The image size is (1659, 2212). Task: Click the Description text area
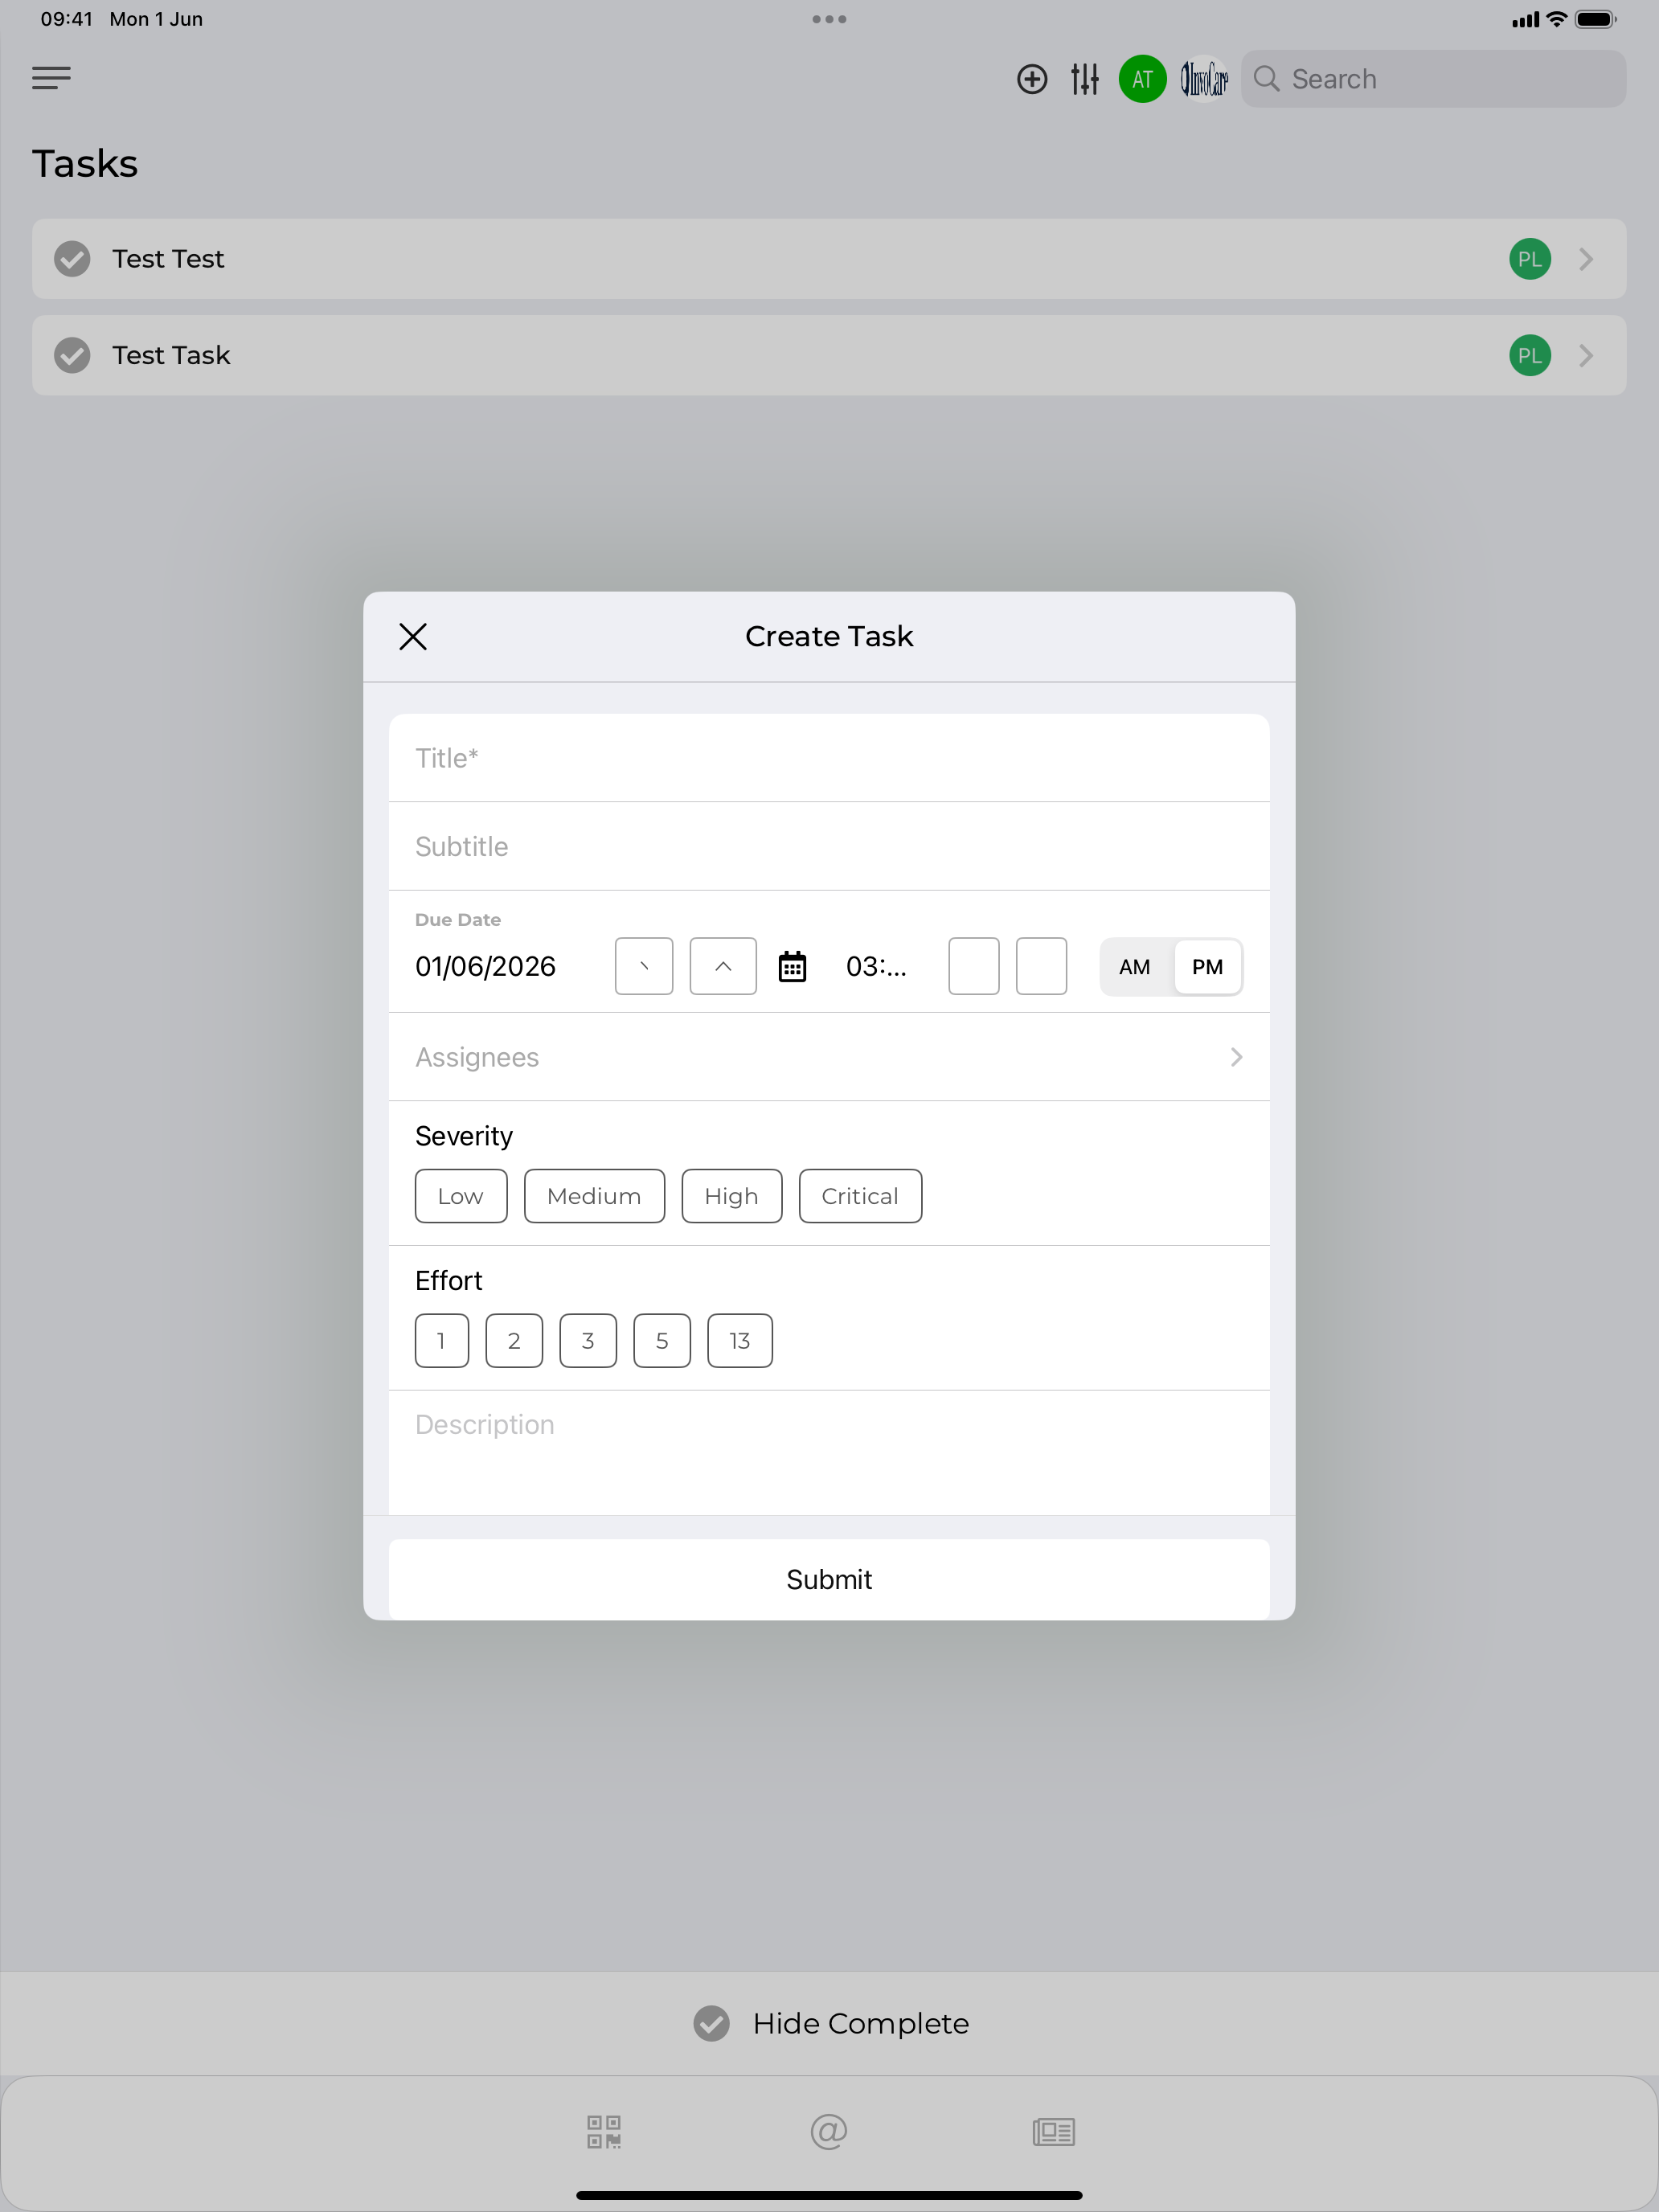point(829,1452)
